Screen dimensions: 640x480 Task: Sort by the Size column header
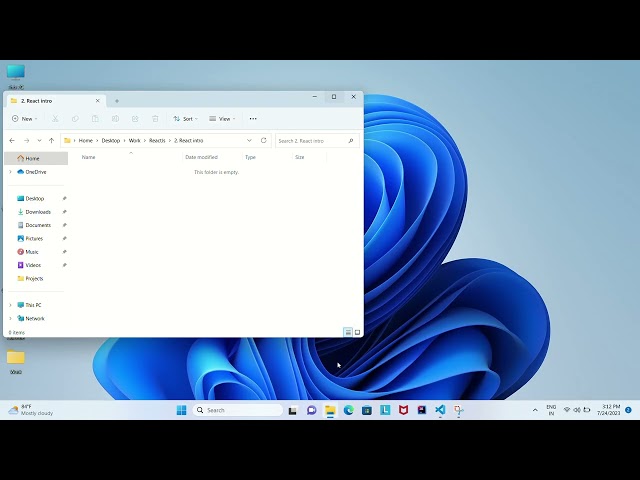click(x=300, y=157)
